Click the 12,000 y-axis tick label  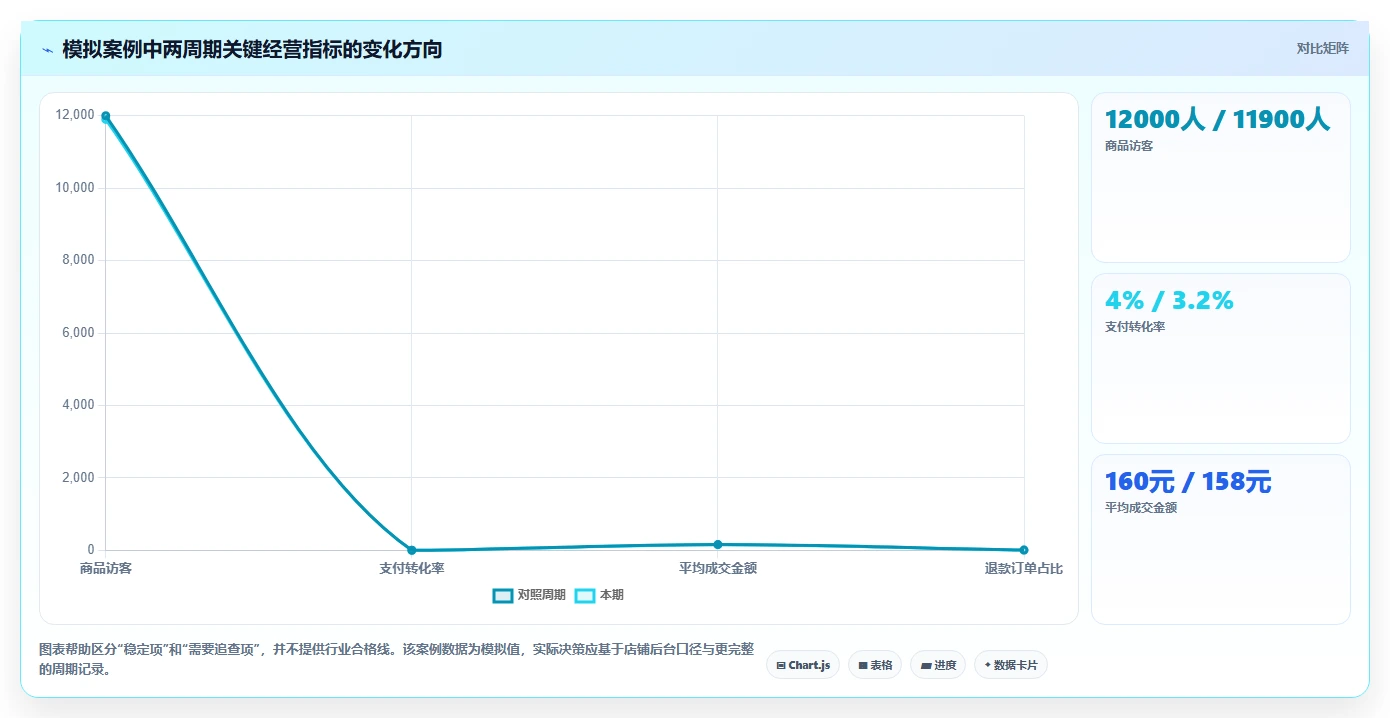coord(75,115)
